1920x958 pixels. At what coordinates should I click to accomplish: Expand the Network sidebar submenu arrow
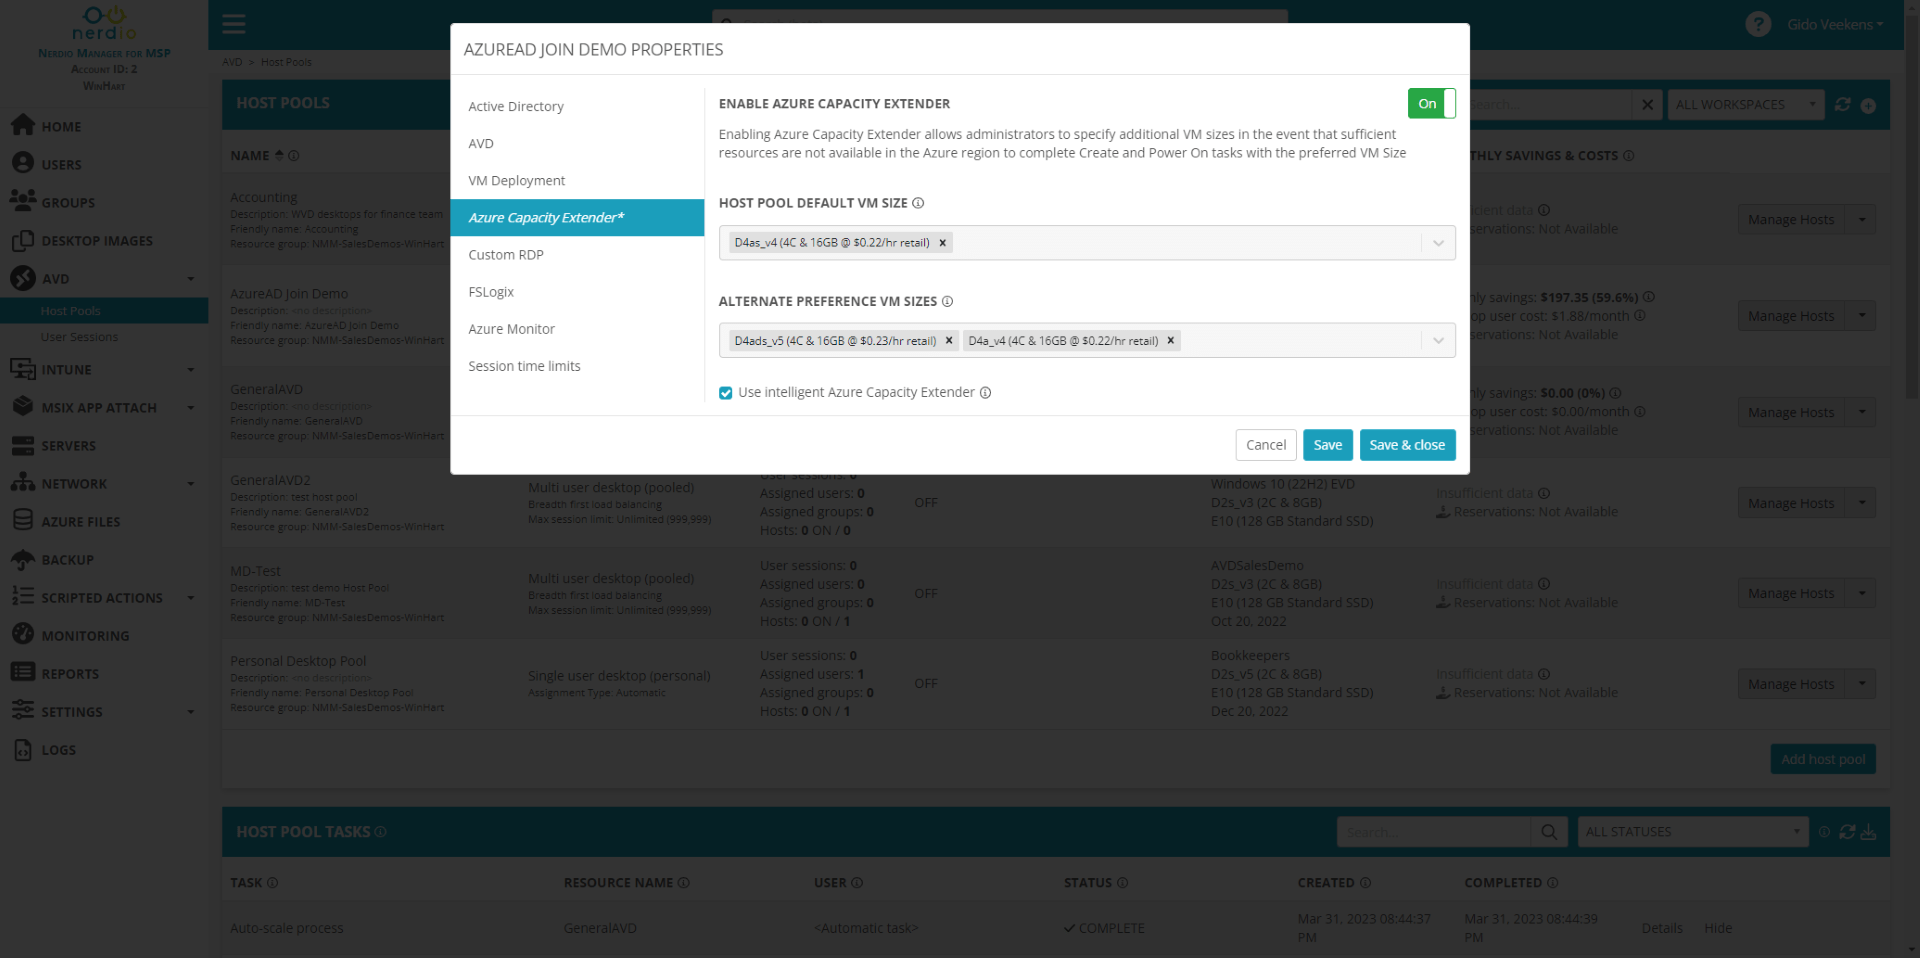190,484
